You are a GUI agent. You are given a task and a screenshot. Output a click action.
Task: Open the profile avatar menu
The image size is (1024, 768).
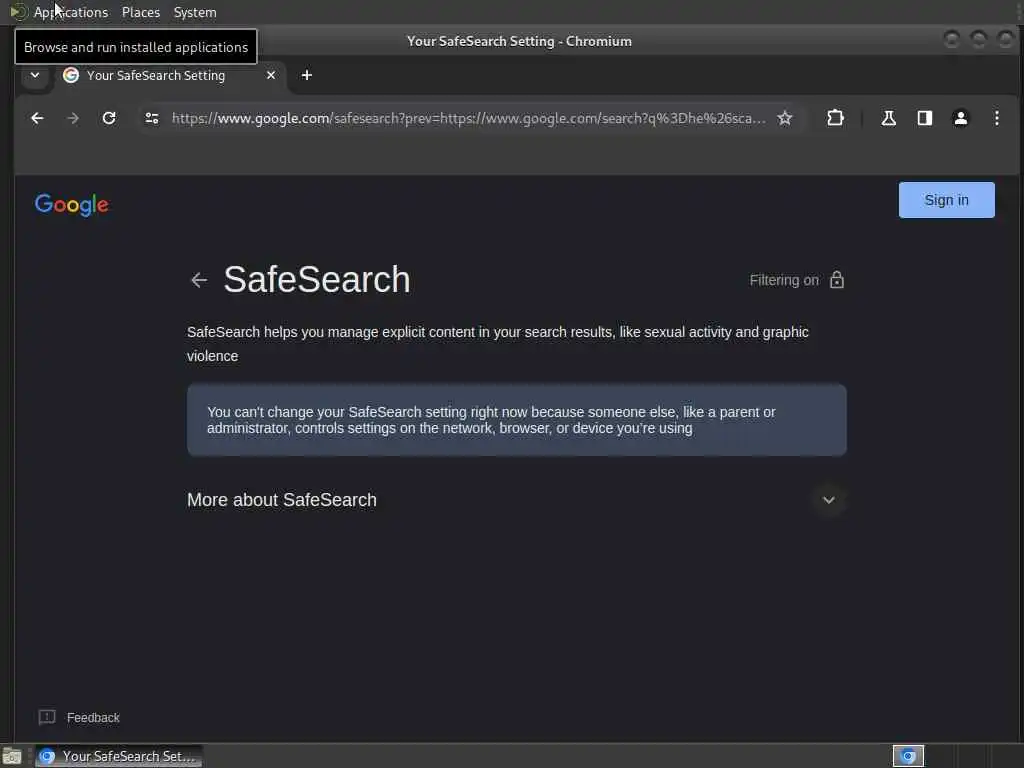pos(960,118)
